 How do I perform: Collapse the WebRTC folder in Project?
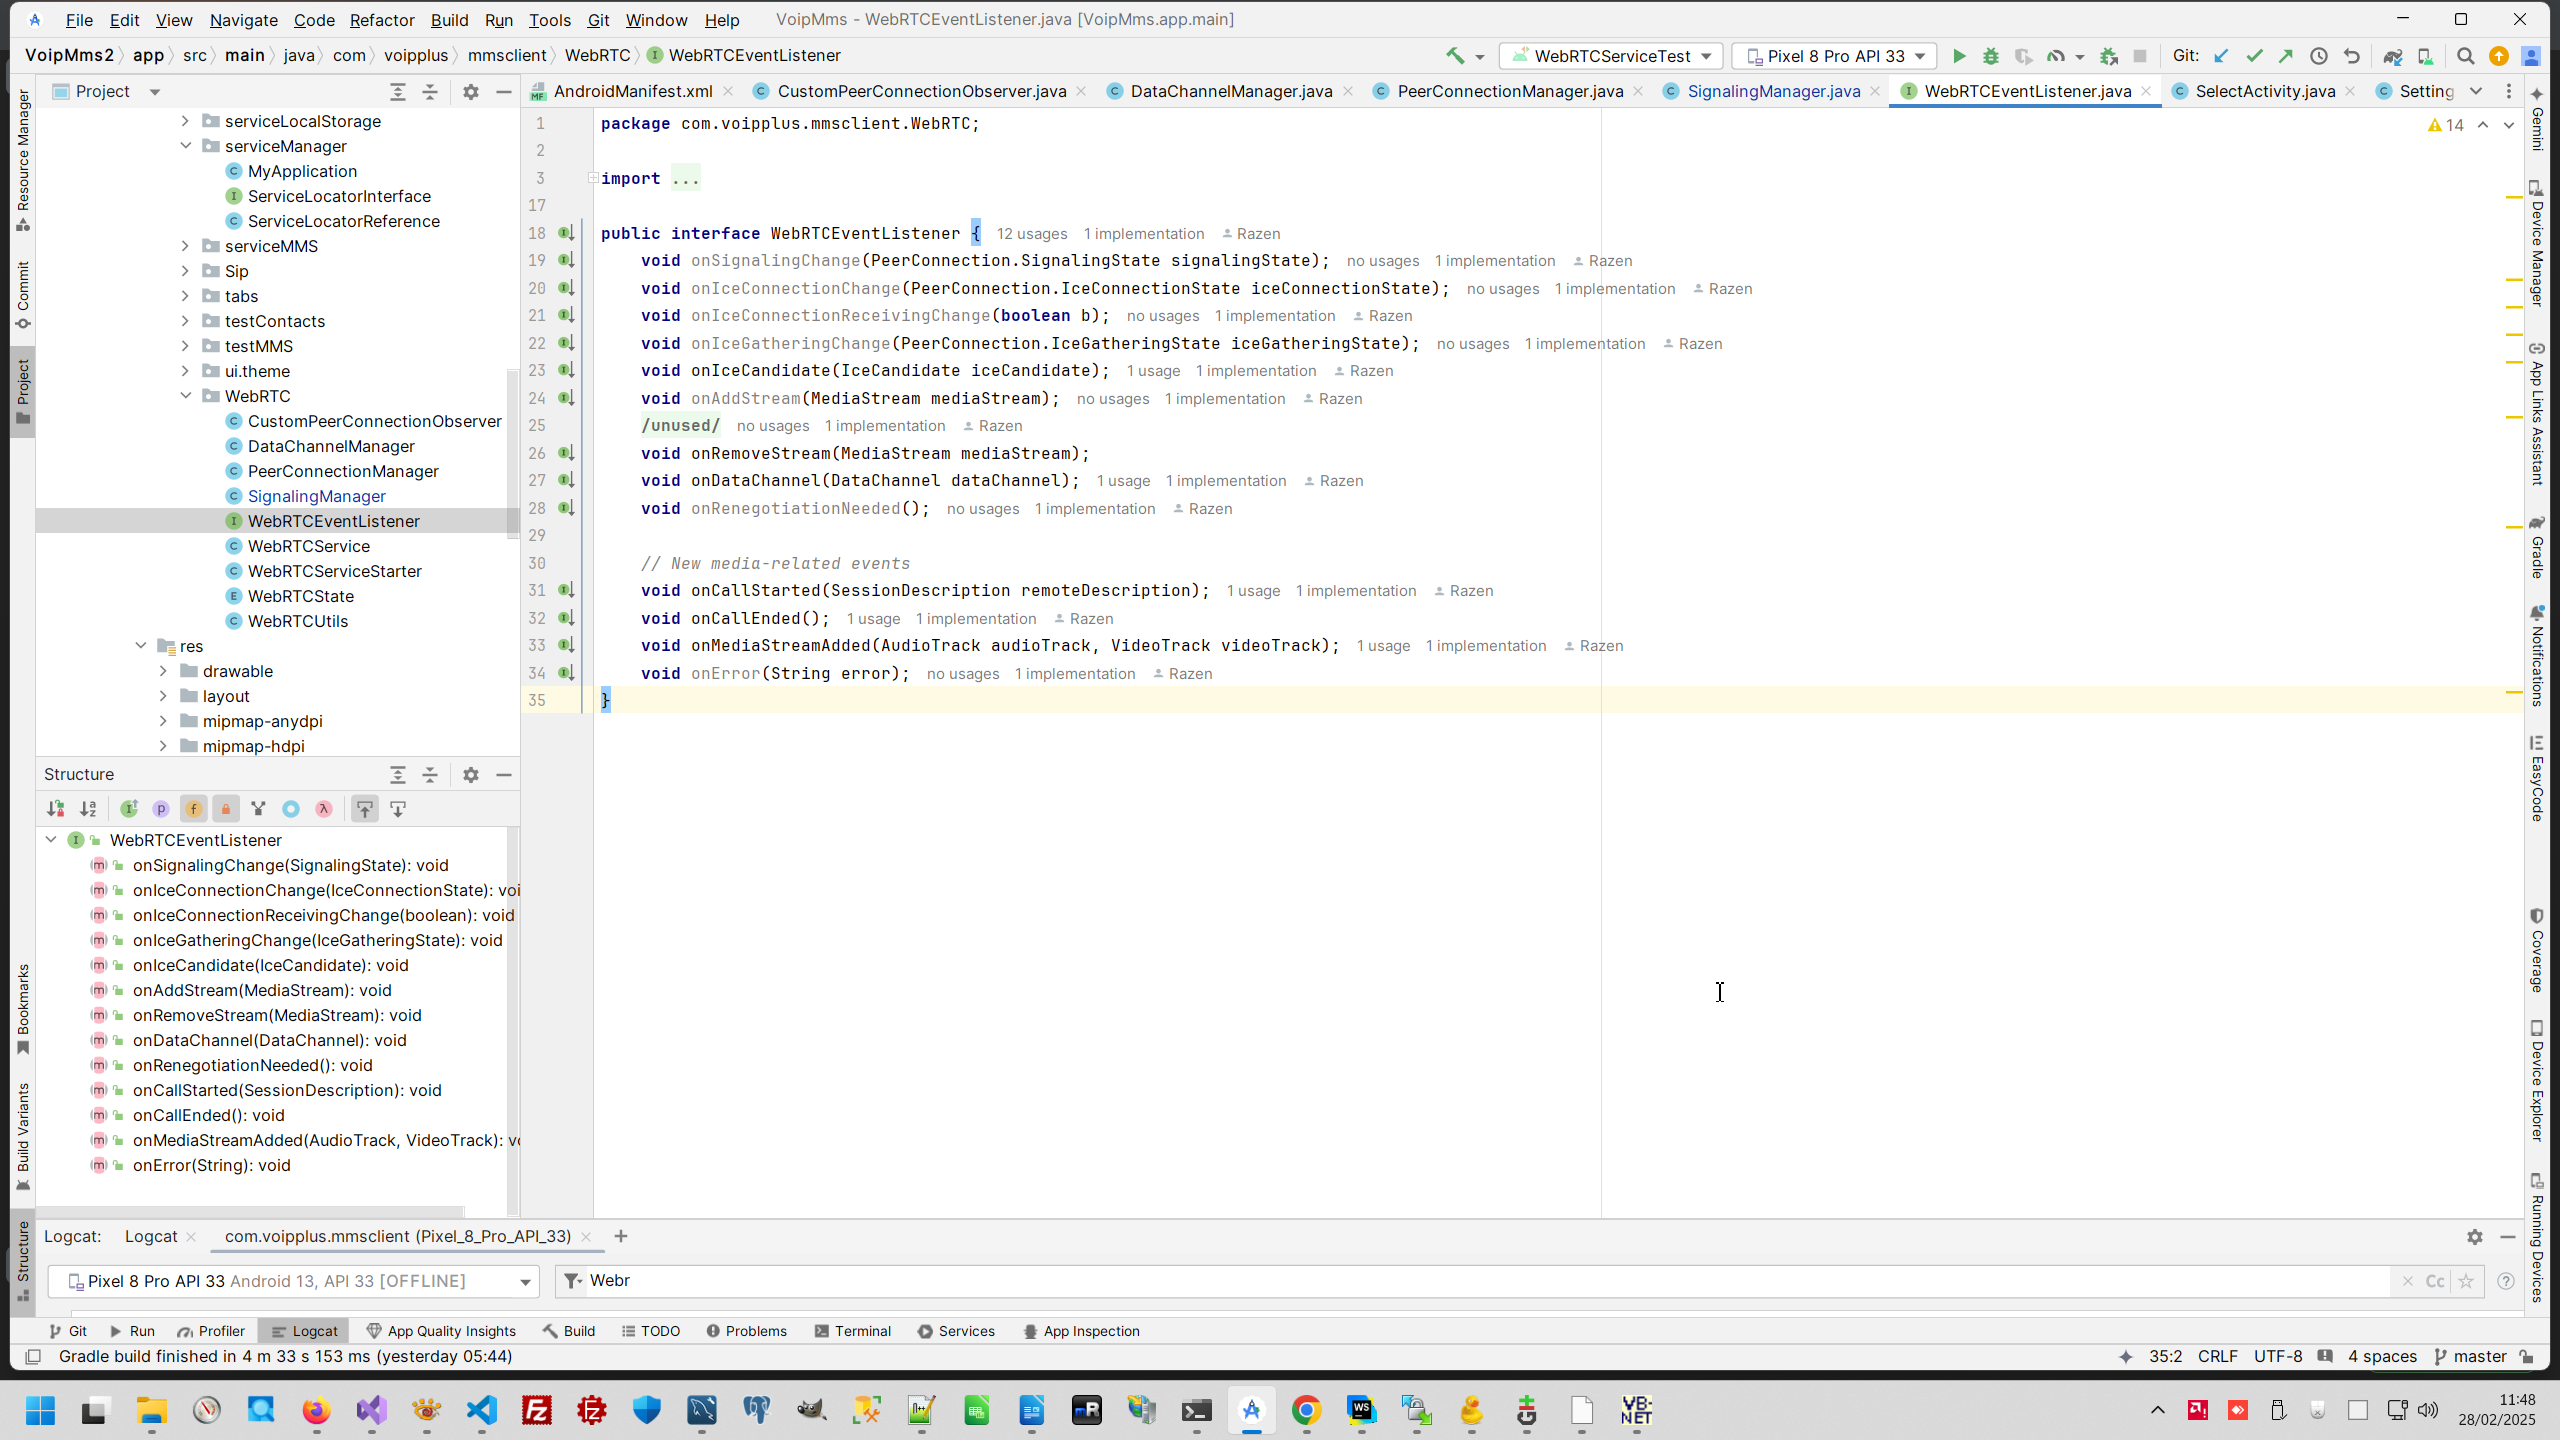click(x=185, y=396)
